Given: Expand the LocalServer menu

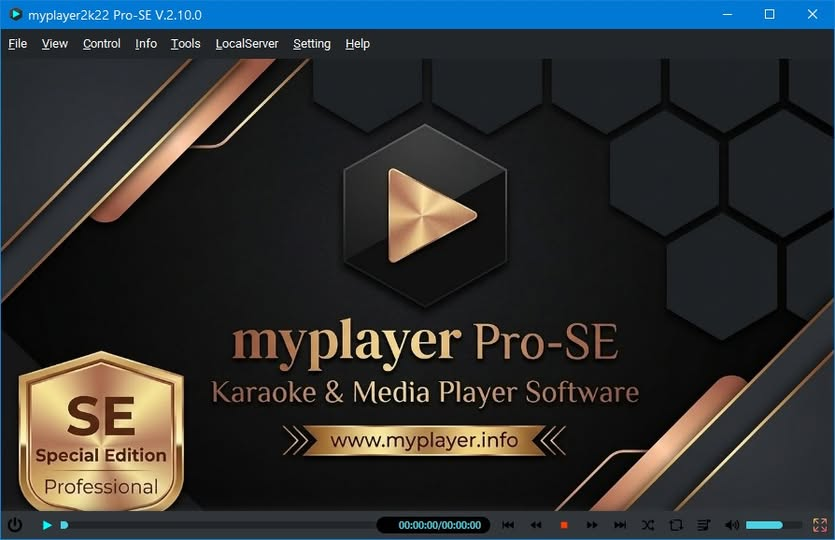Looking at the screenshot, I should (x=247, y=44).
